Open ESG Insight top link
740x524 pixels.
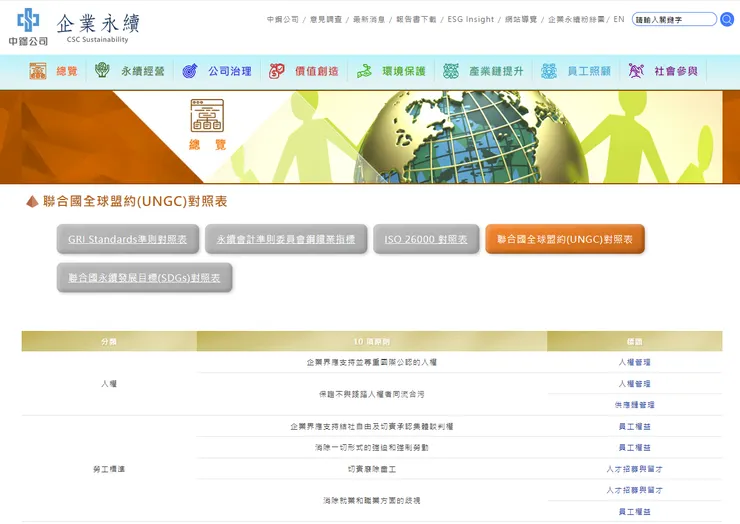[471, 19]
